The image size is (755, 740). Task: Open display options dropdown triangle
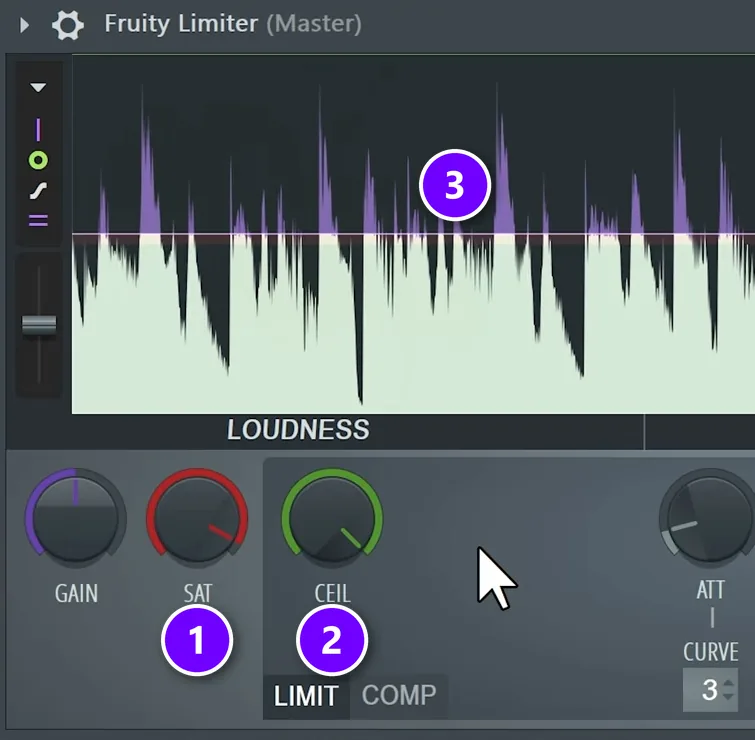(38, 87)
